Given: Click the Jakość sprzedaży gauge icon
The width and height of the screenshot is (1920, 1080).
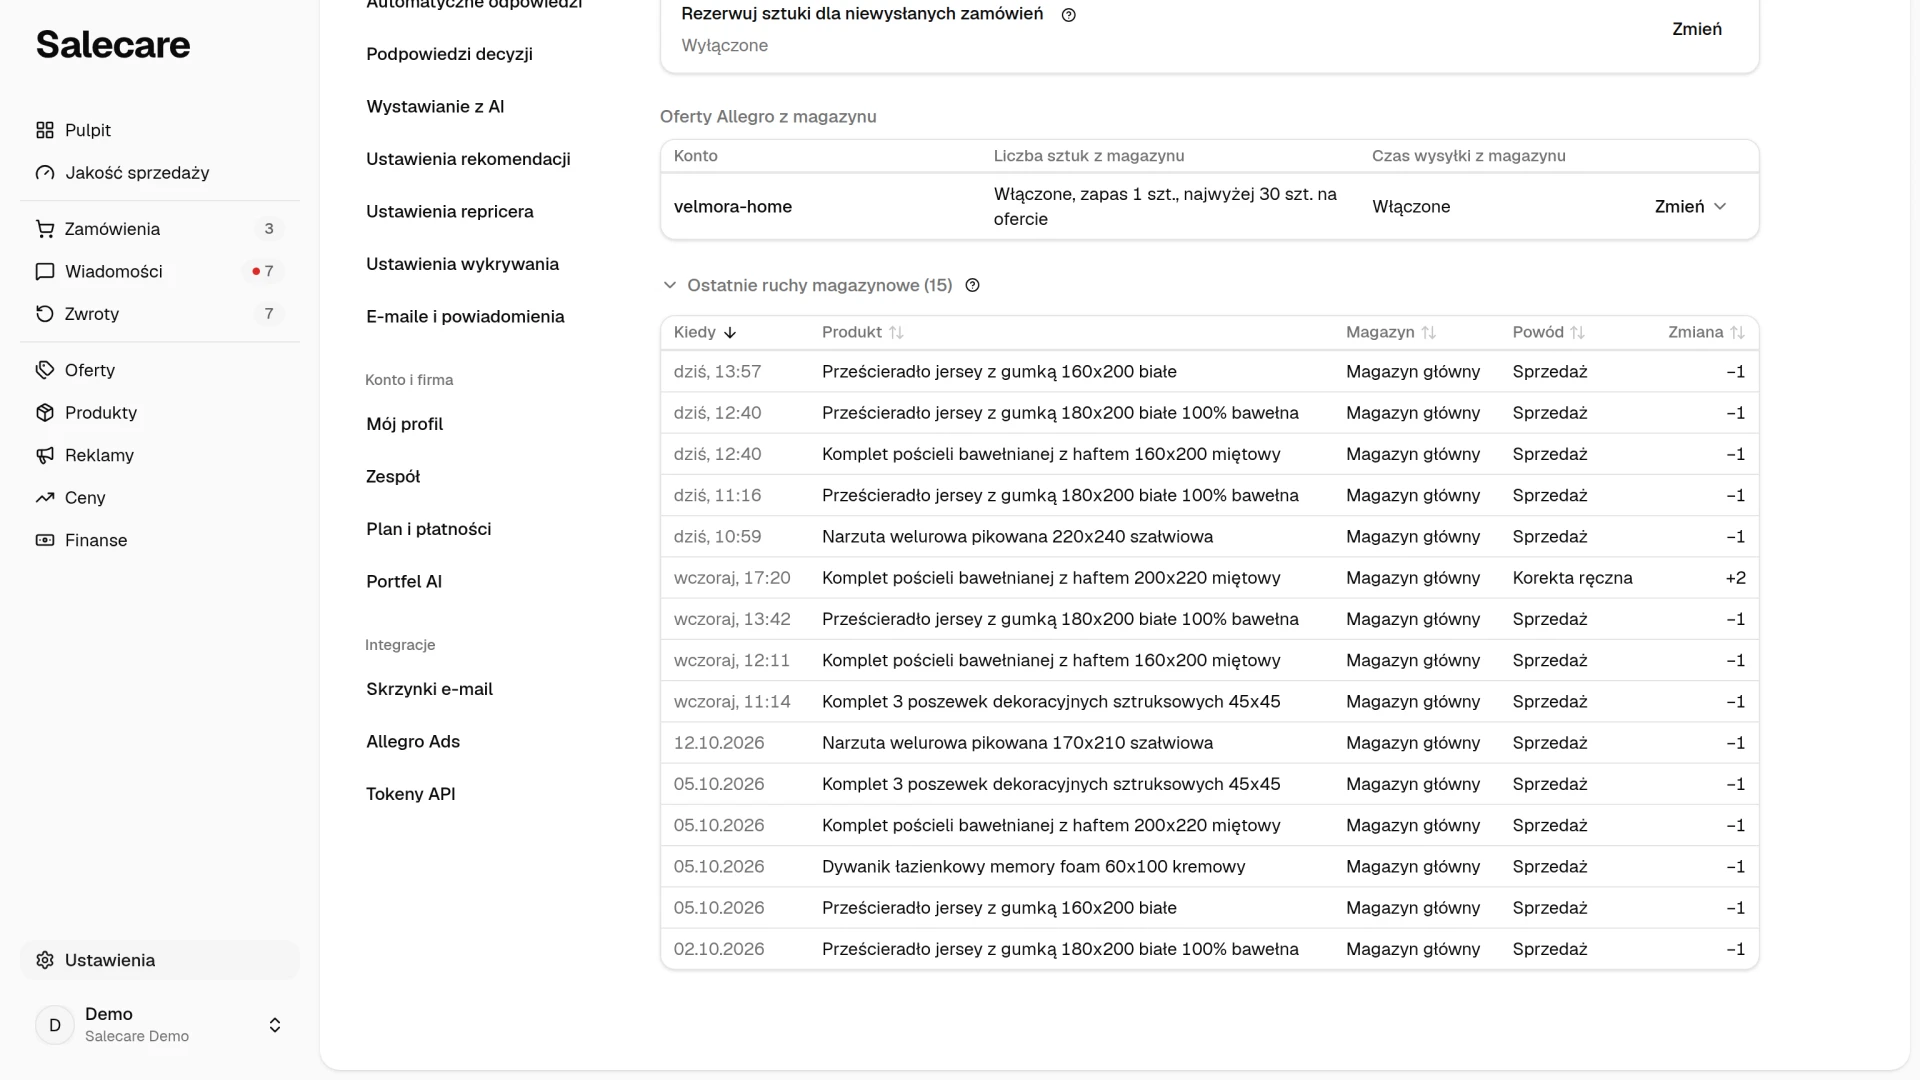Looking at the screenshot, I should point(45,173).
